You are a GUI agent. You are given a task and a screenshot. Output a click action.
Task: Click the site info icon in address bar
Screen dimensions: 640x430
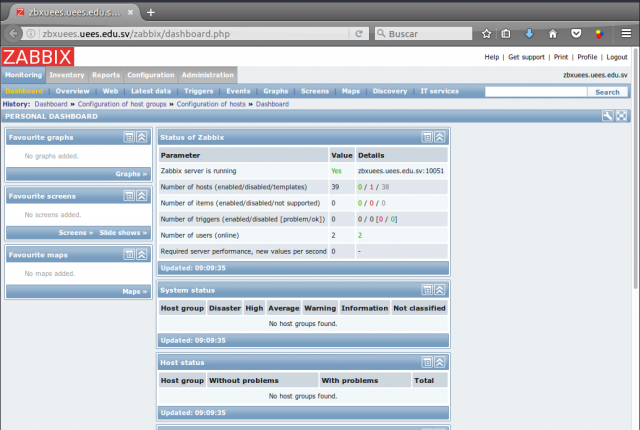coord(31,33)
